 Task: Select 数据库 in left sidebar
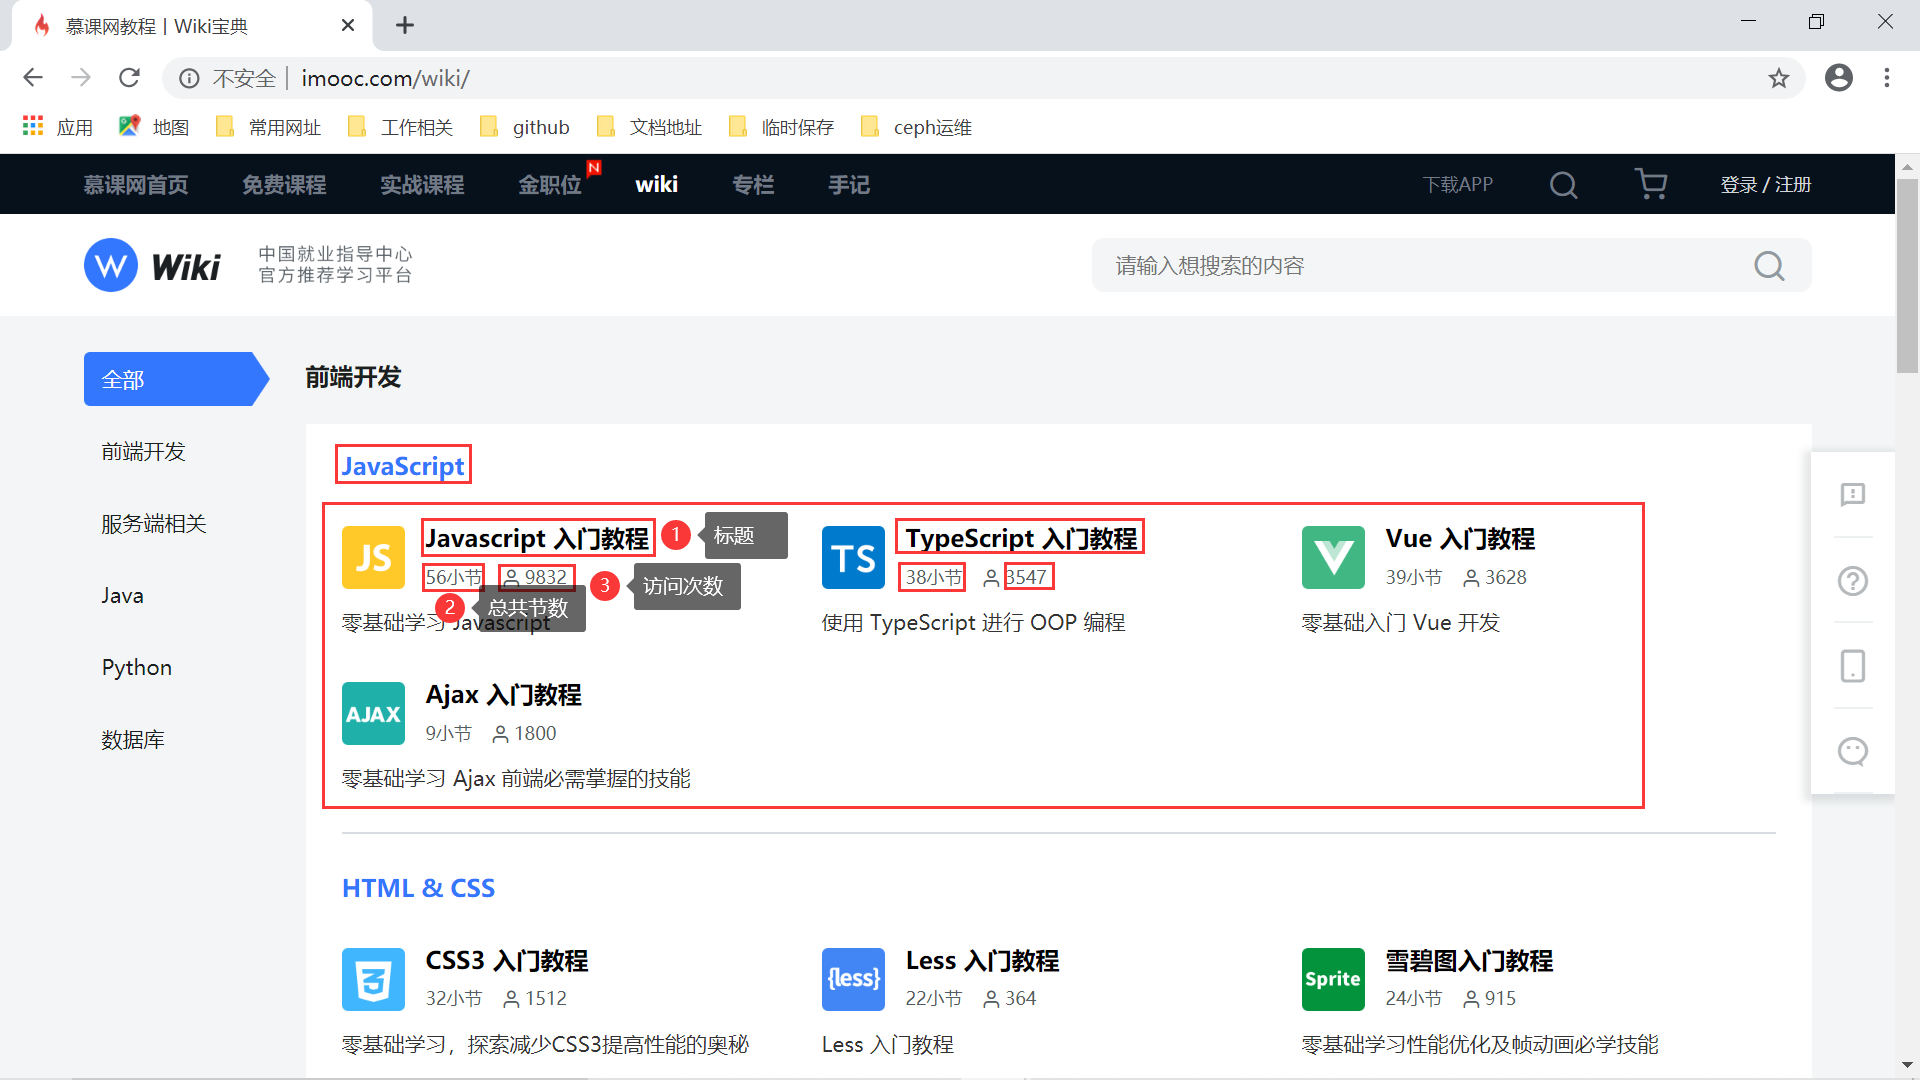132,740
